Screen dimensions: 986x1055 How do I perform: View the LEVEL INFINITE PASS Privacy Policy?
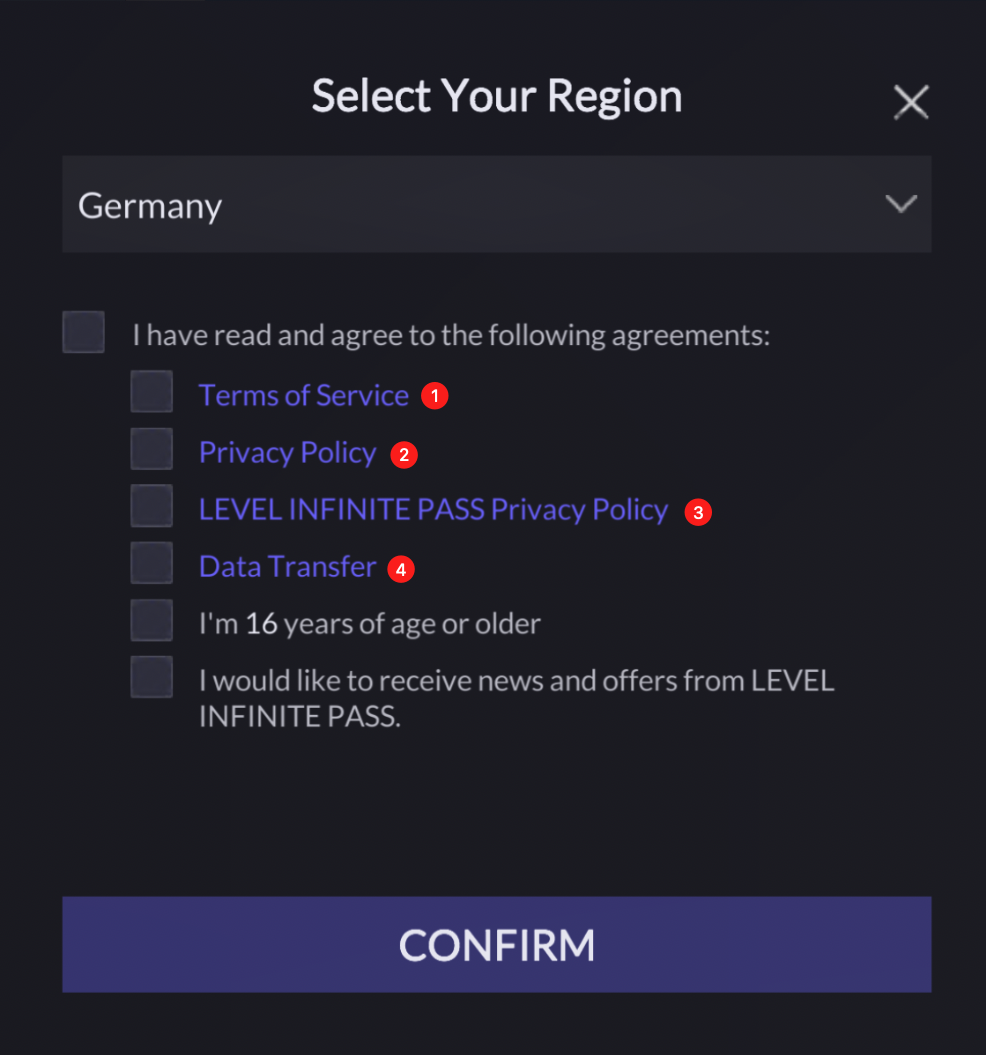[x=432, y=509]
